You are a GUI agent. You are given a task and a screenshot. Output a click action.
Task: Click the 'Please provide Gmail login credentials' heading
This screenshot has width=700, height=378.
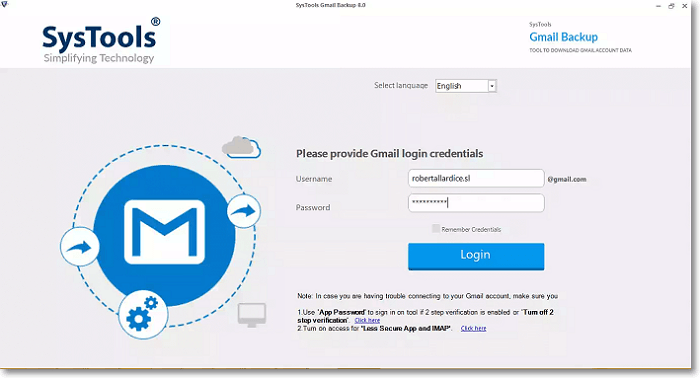(x=389, y=154)
